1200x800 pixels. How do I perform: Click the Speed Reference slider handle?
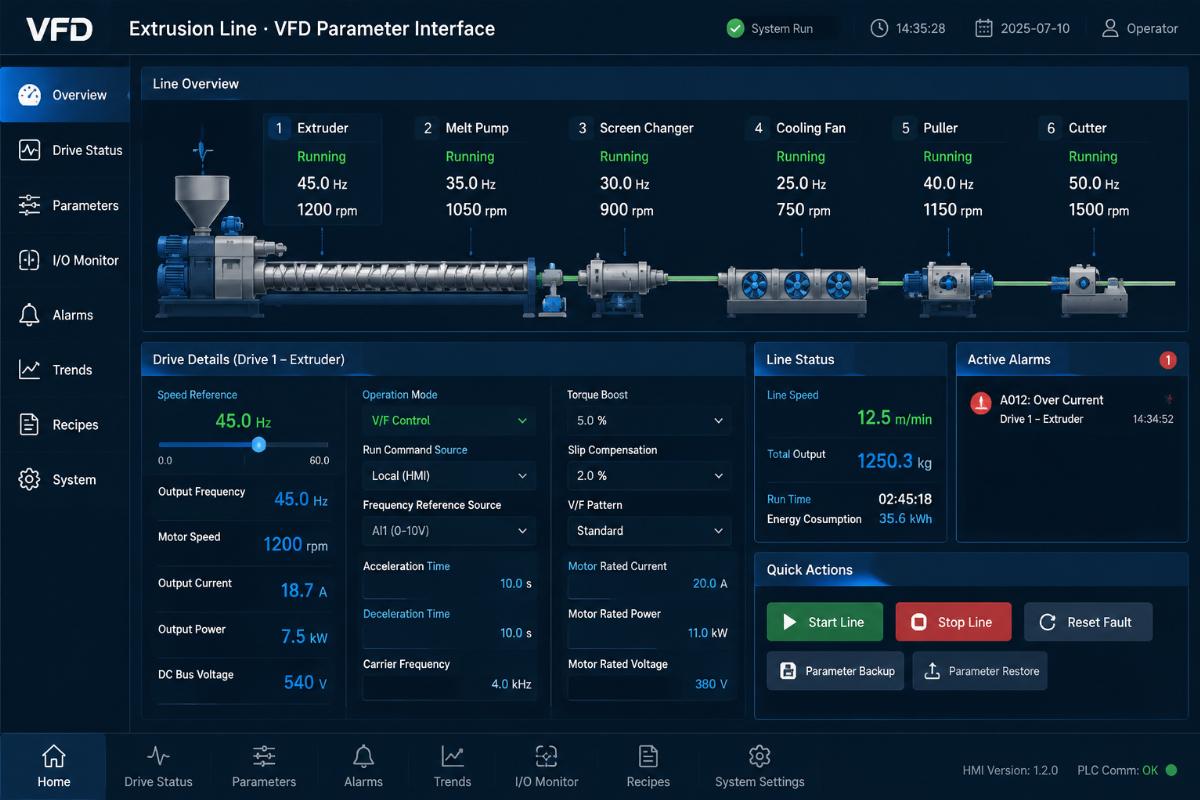[259, 444]
